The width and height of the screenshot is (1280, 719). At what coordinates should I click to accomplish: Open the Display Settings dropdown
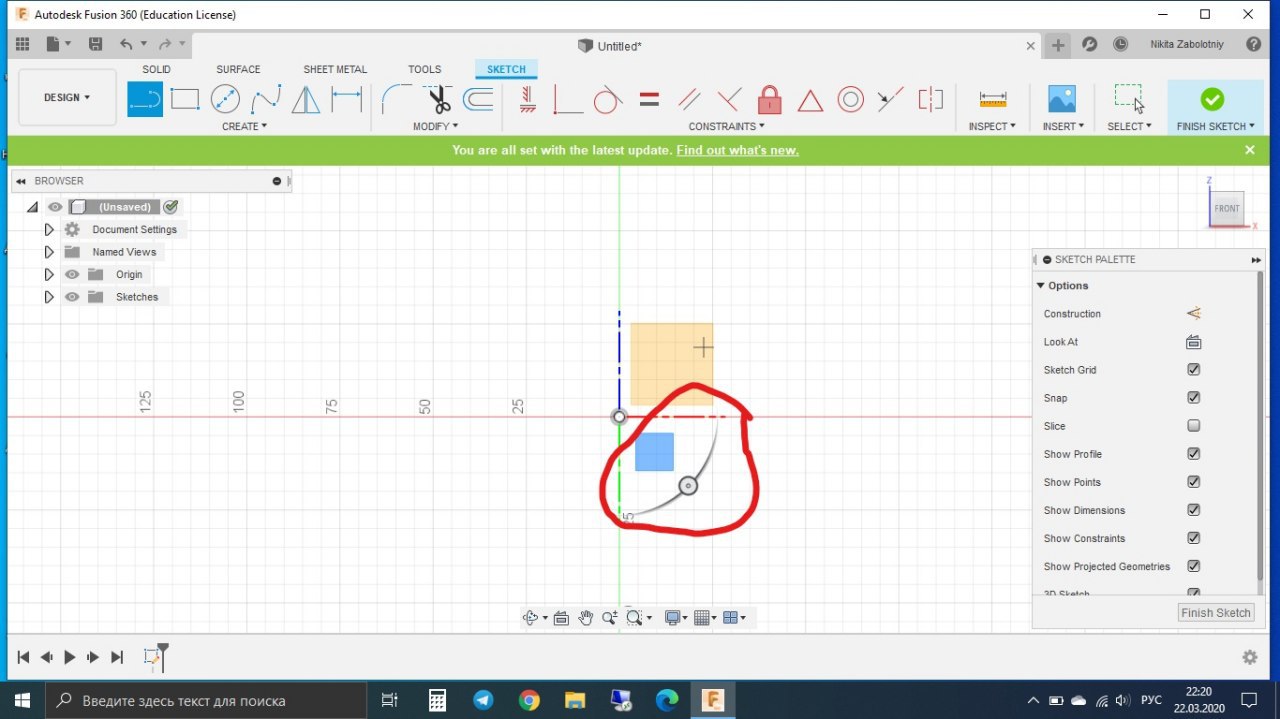click(678, 618)
